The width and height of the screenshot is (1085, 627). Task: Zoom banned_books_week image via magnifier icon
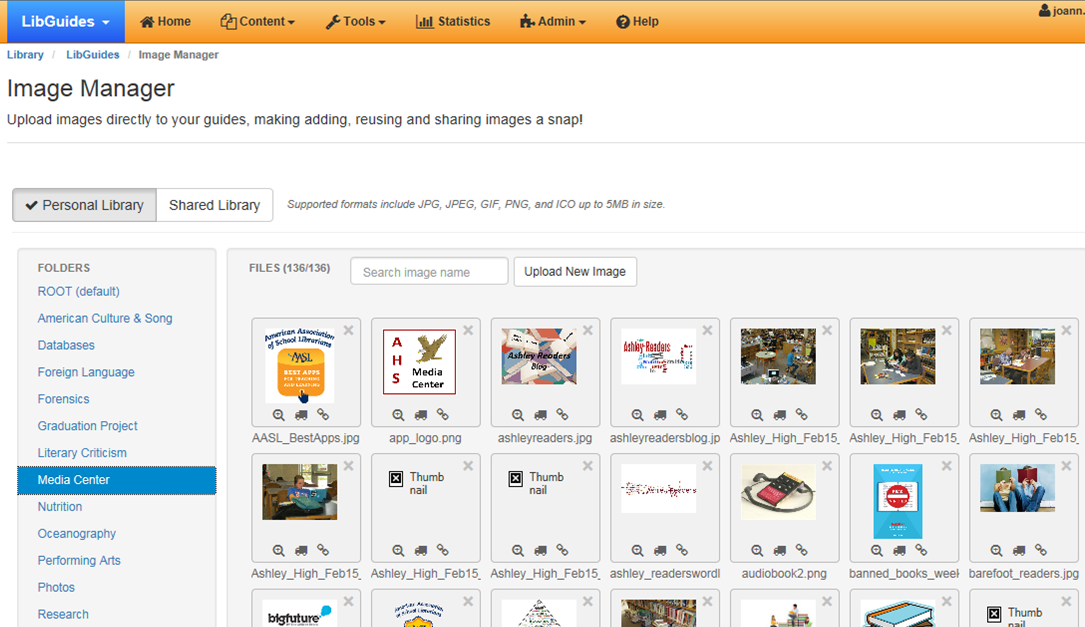877,551
